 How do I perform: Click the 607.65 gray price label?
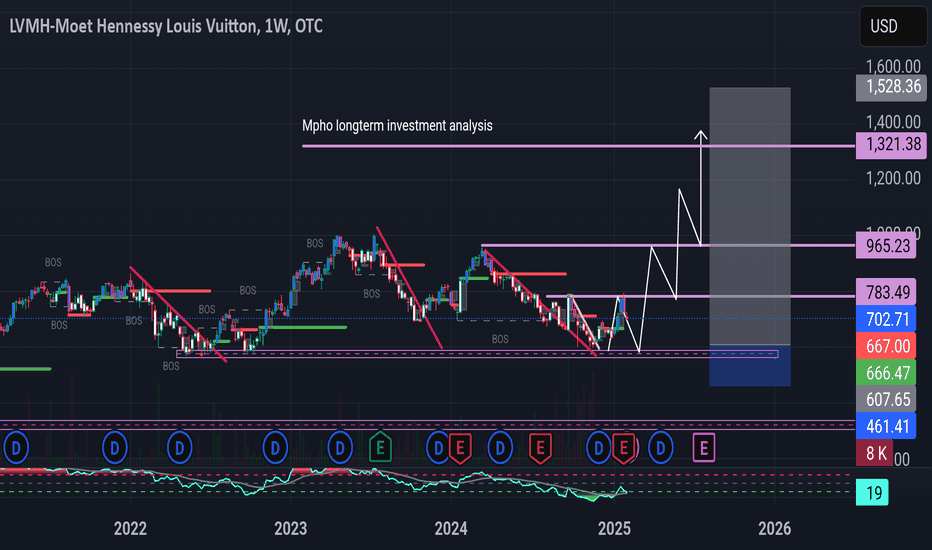click(886, 400)
